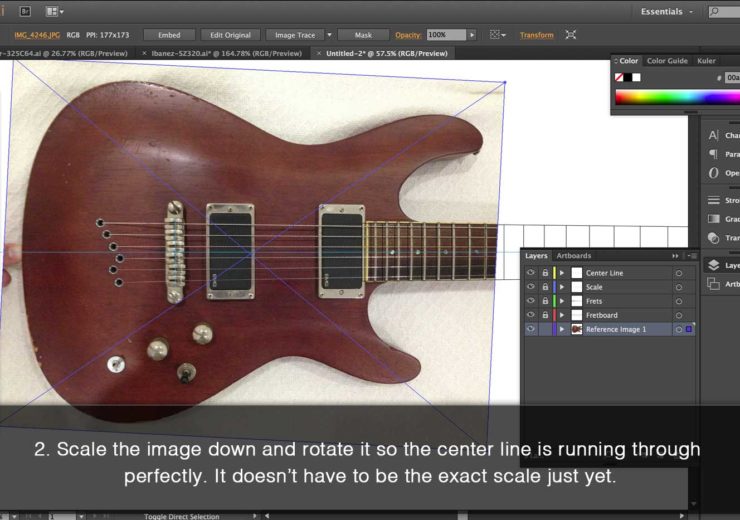Hide the Center Line layer
Image resolution: width=740 pixels, height=520 pixels.
(531, 273)
